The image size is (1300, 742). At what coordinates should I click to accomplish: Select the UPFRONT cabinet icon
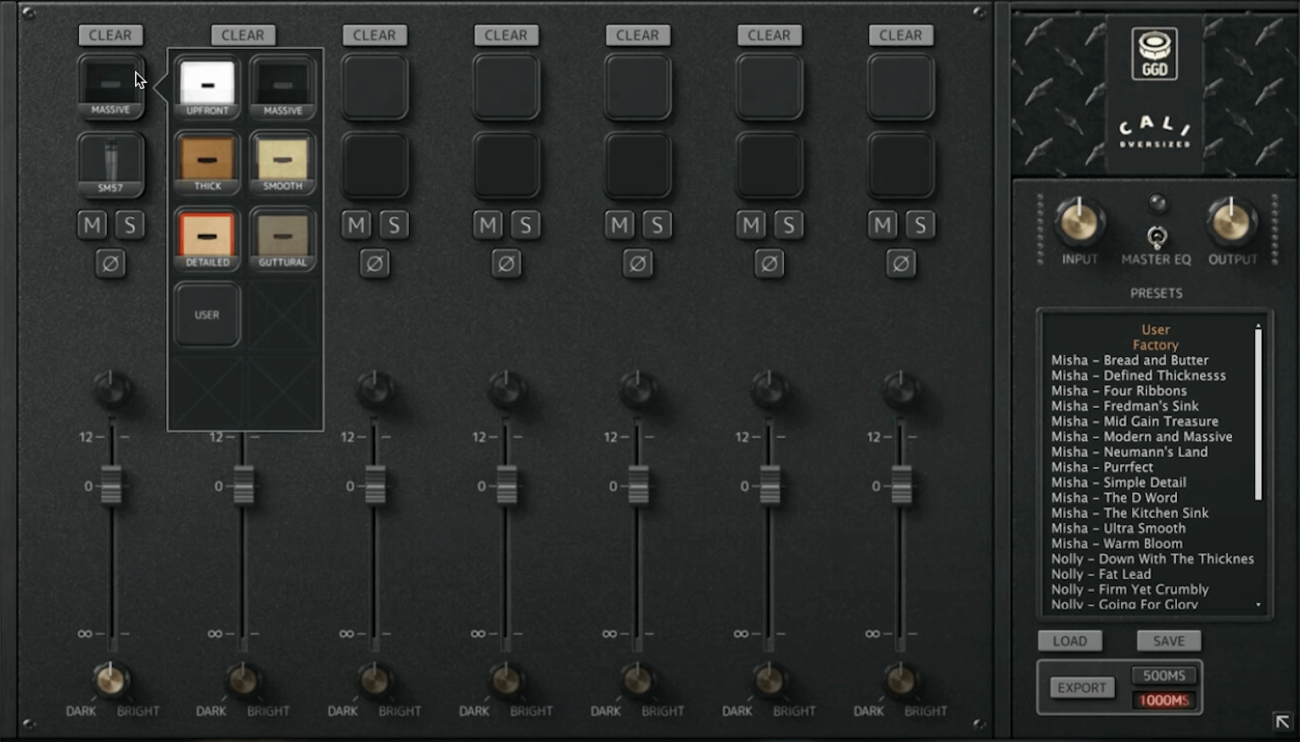[x=207, y=84]
